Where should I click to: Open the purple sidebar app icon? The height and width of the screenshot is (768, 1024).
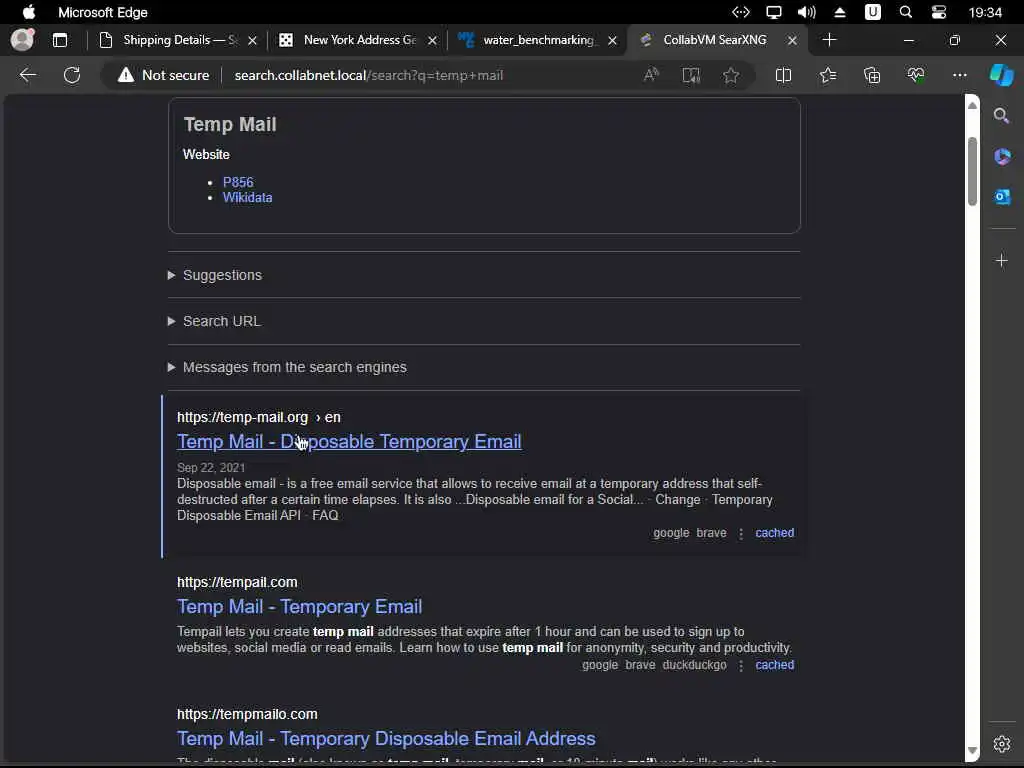[x=1002, y=156]
